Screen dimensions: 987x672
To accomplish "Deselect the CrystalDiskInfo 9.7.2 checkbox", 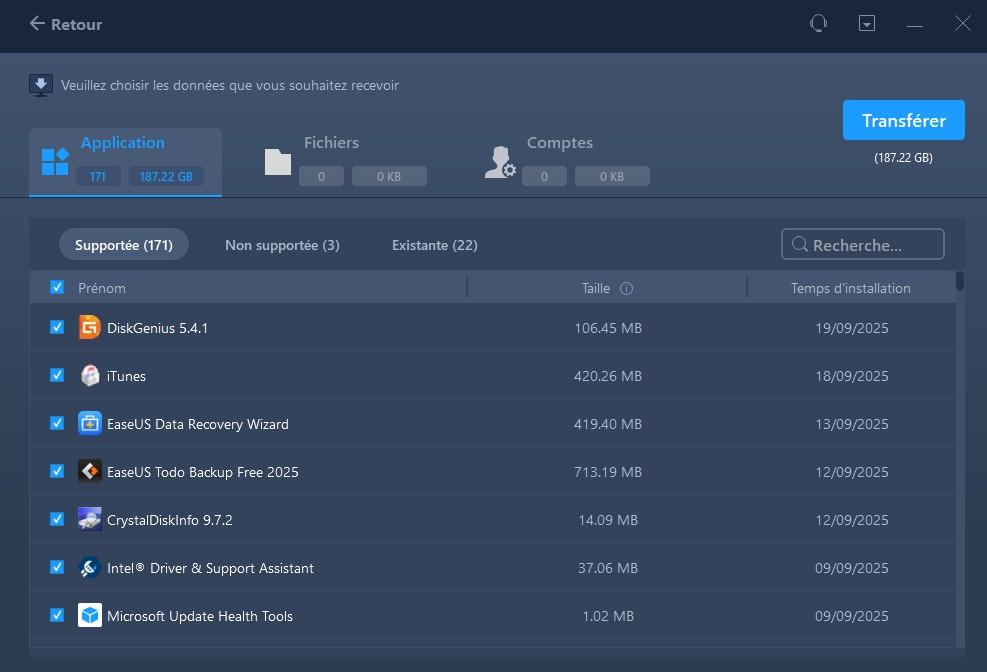I will tap(57, 520).
